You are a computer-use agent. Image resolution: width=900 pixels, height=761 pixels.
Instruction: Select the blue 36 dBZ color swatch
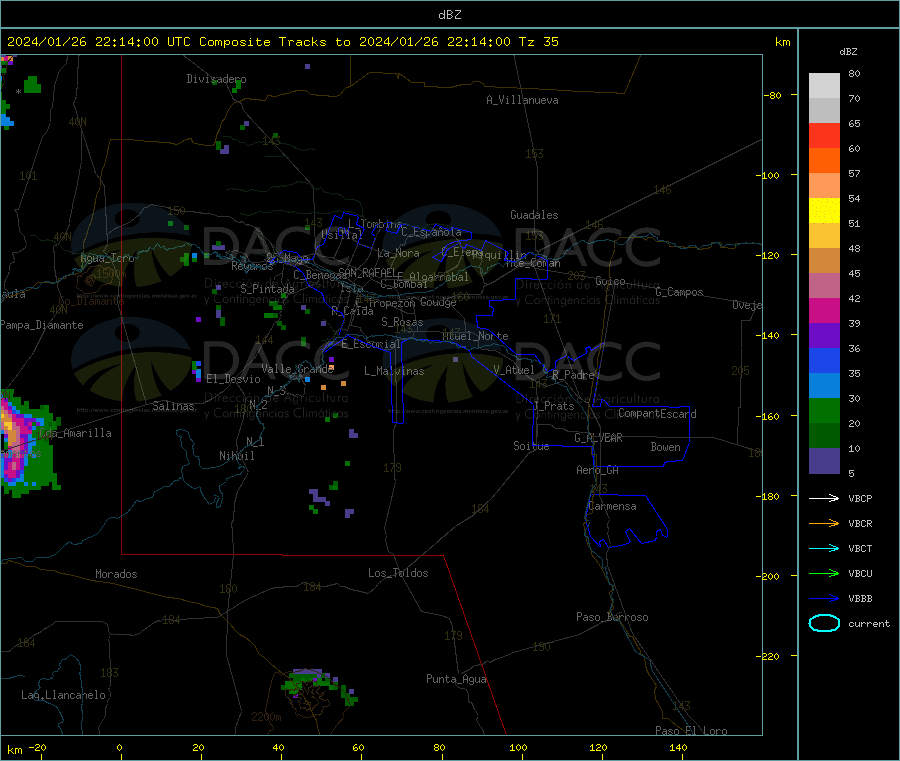coord(824,360)
